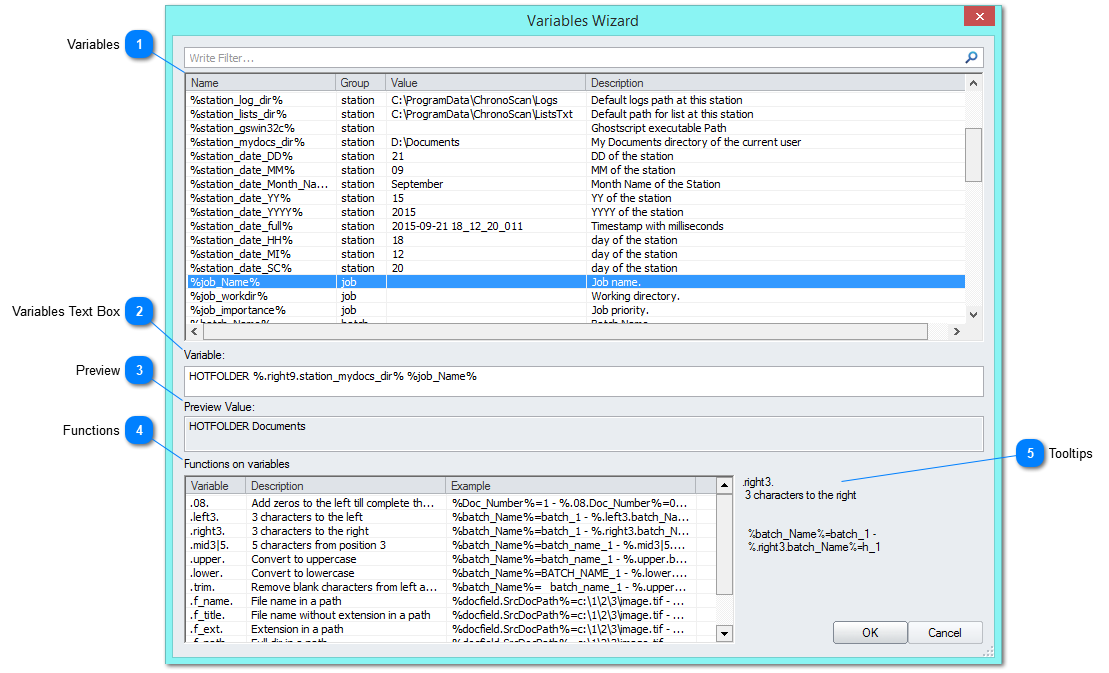Click the functions list scrollbar down arrow
This screenshot has height=673, width=1109.
click(x=722, y=632)
